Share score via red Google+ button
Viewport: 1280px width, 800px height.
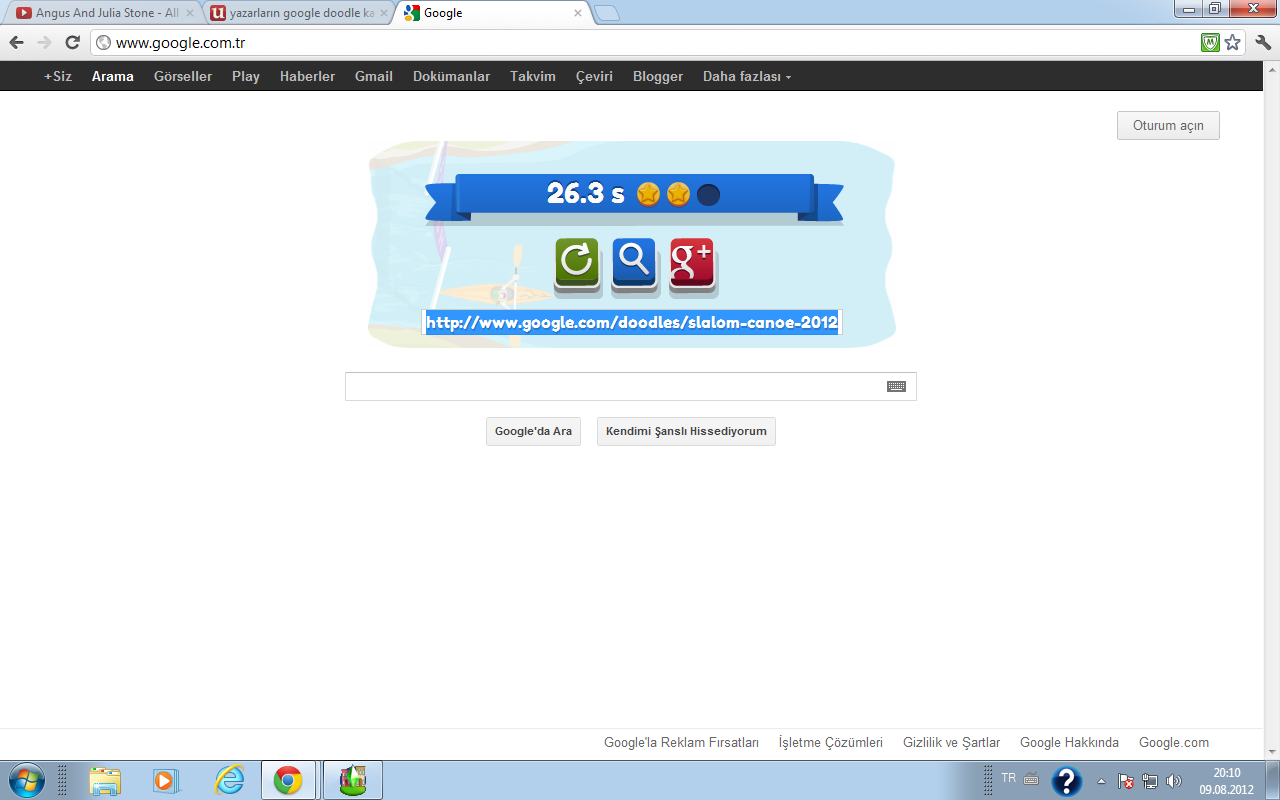692,263
